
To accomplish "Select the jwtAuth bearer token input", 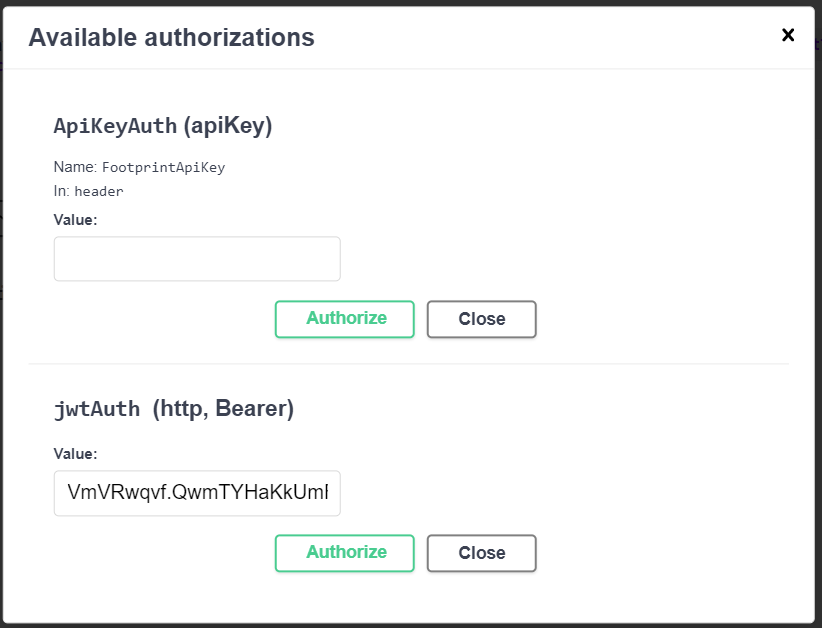I will [x=196, y=493].
